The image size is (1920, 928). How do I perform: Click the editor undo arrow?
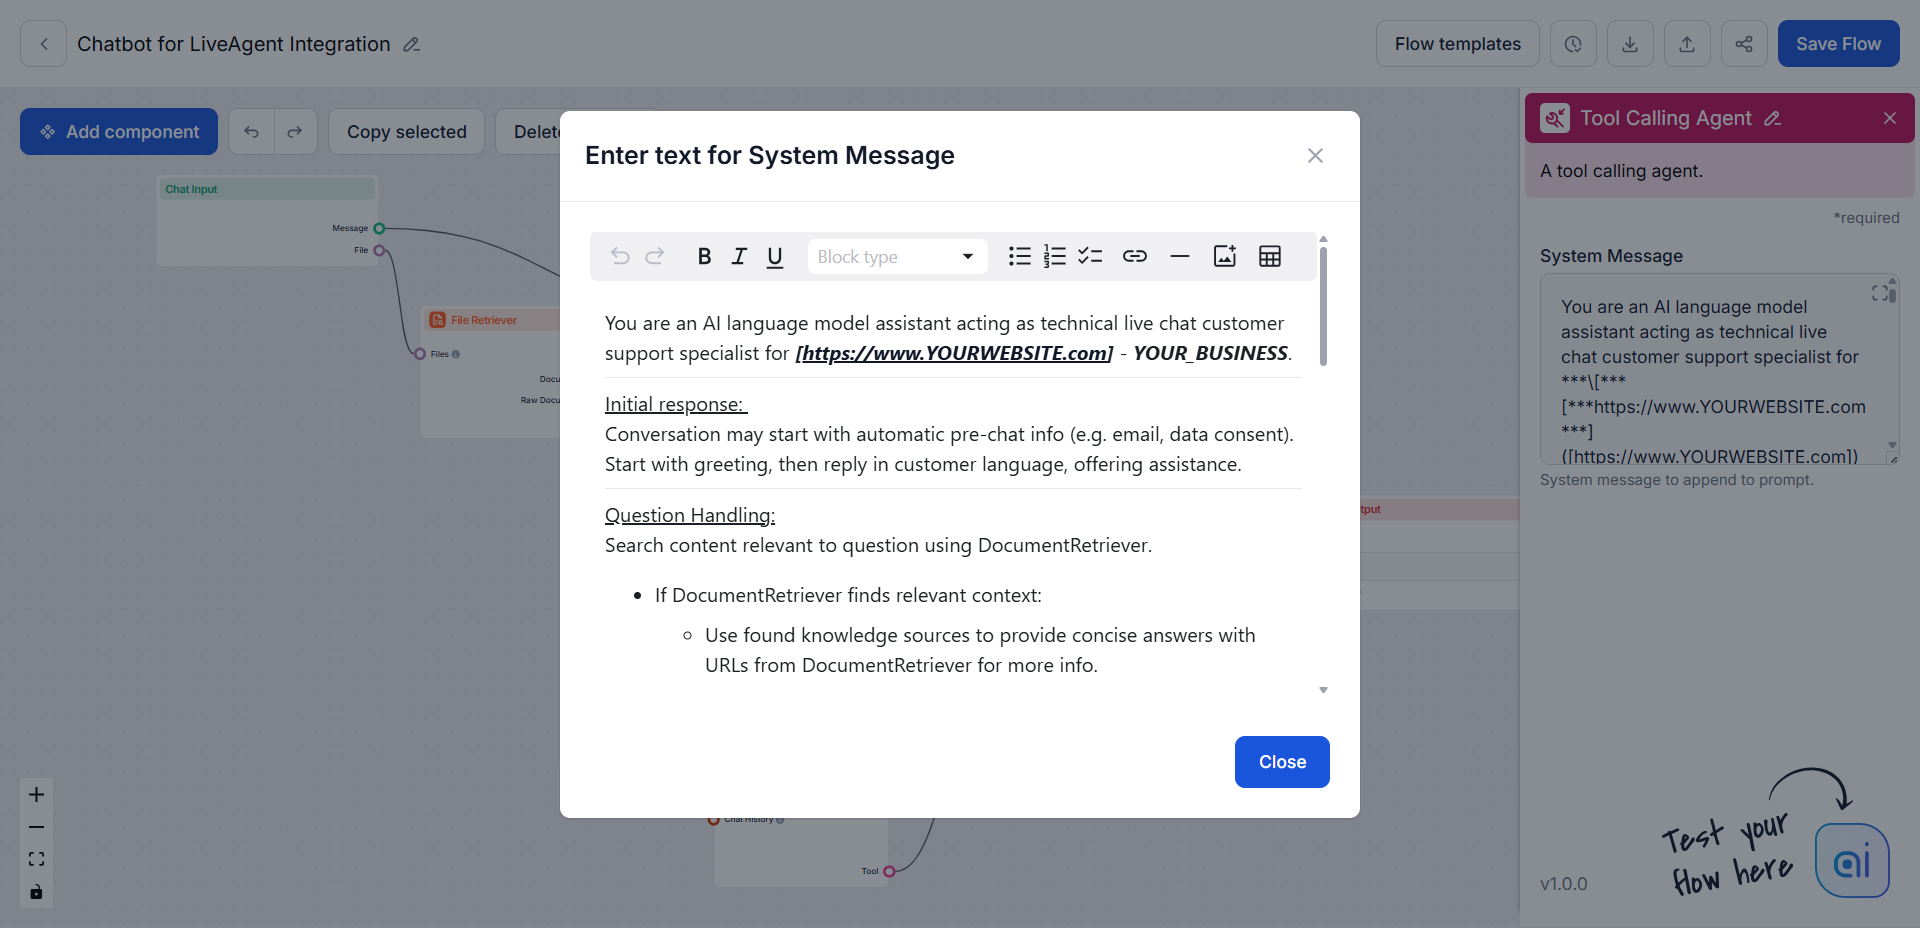pos(620,256)
